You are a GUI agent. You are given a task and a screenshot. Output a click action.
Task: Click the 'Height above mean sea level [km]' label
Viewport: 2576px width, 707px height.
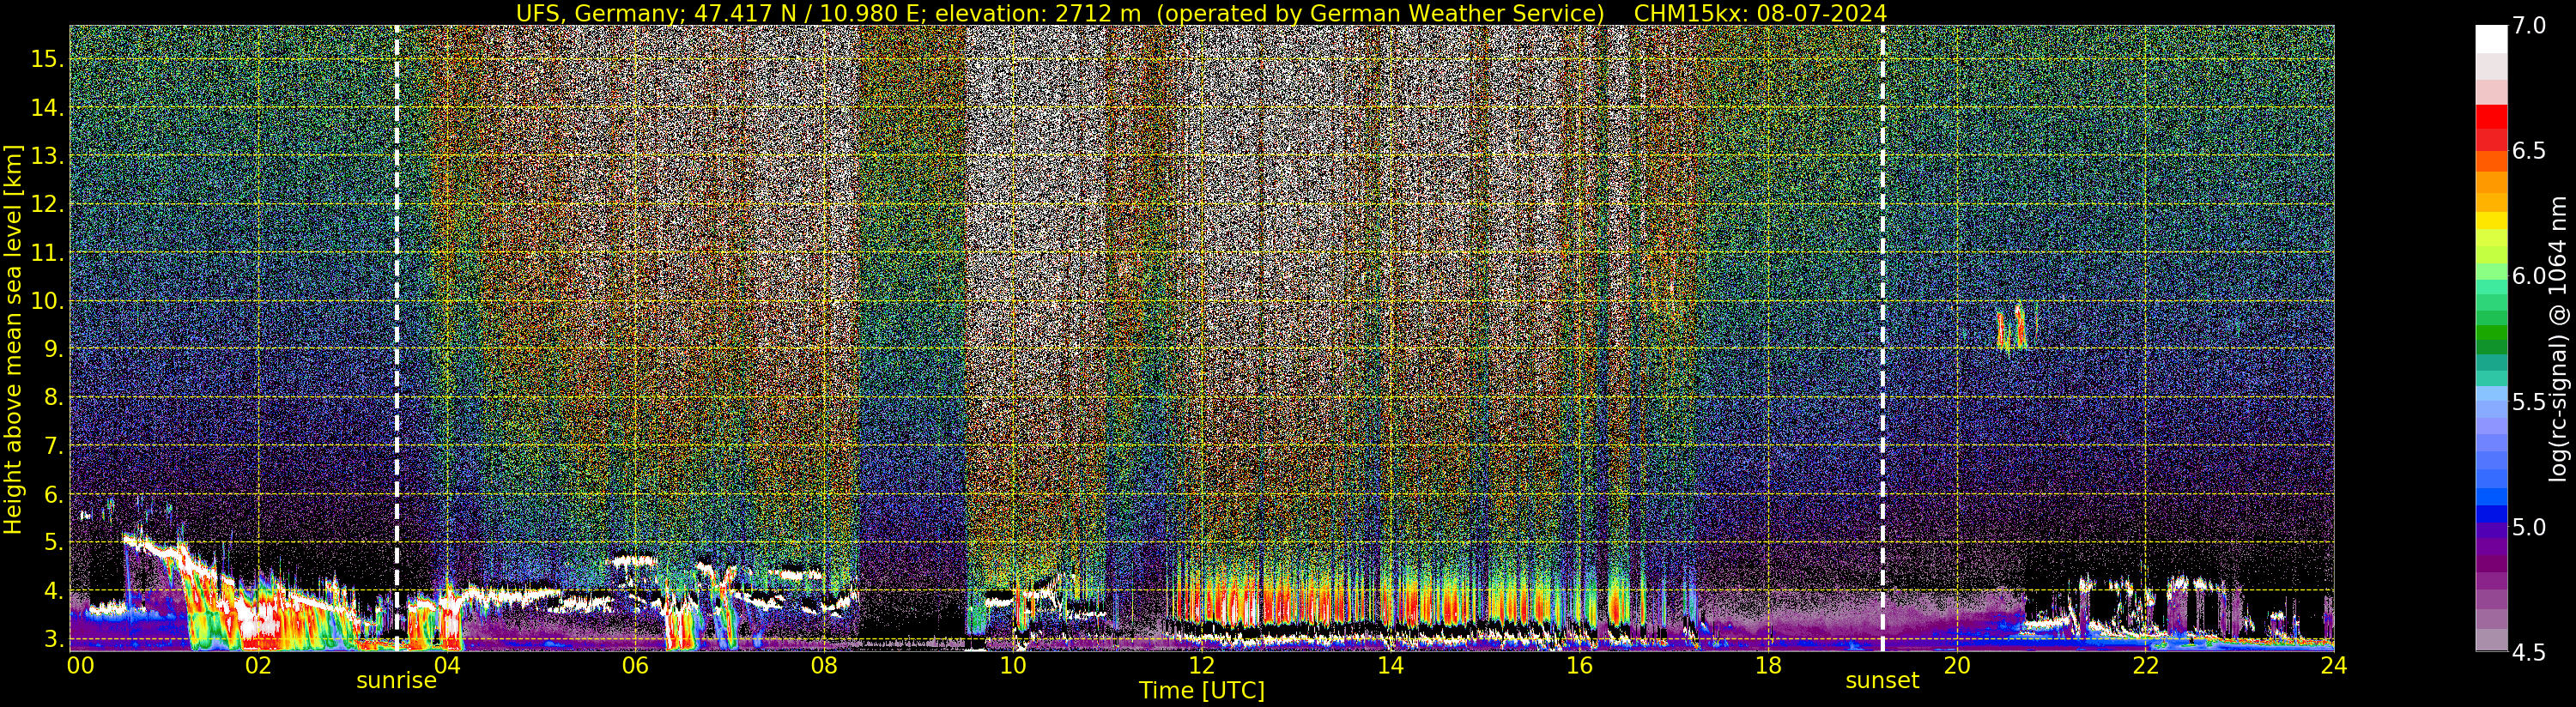pos(13,339)
